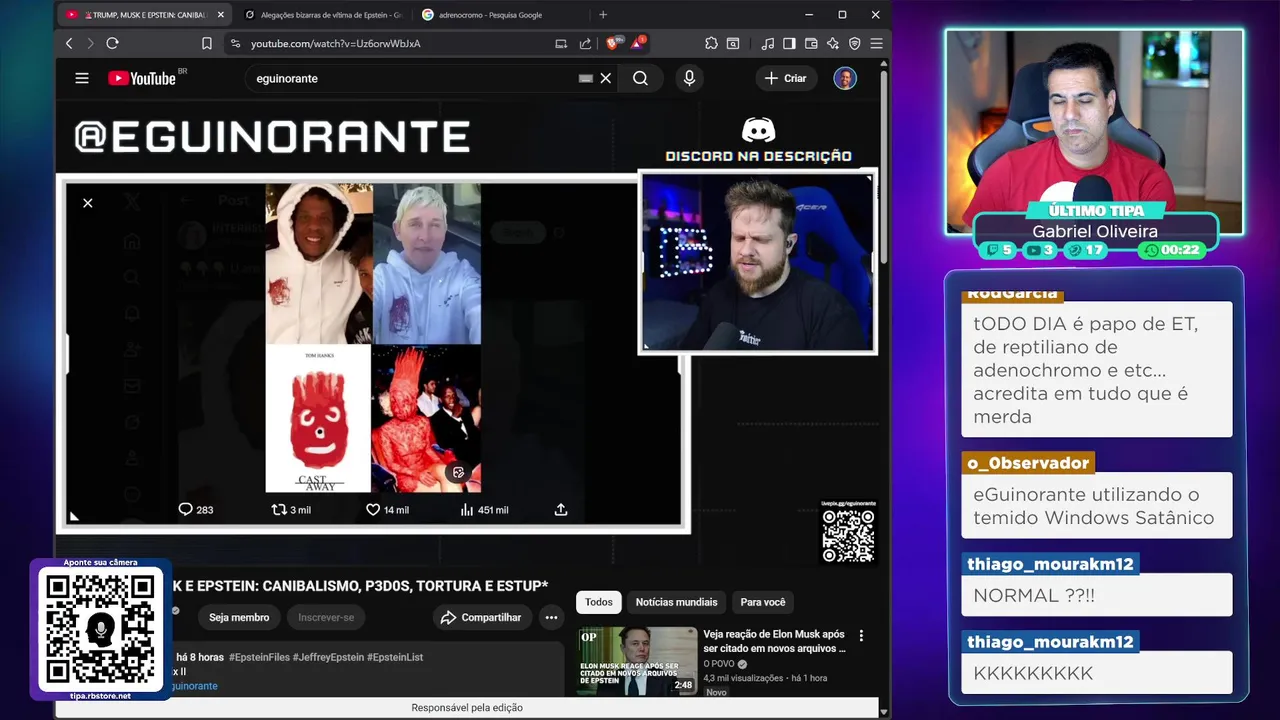Click the #EpsteinFiles hashtag
1280x720 pixels.
pyautogui.click(x=259, y=657)
